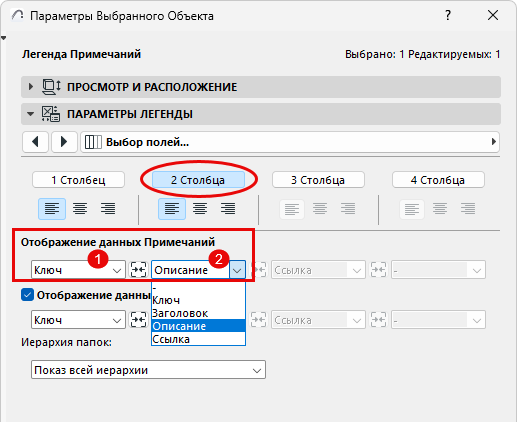
Task: Open the second-row Ключ dropdown
Action: pyautogui.click(x=78, y=320)
